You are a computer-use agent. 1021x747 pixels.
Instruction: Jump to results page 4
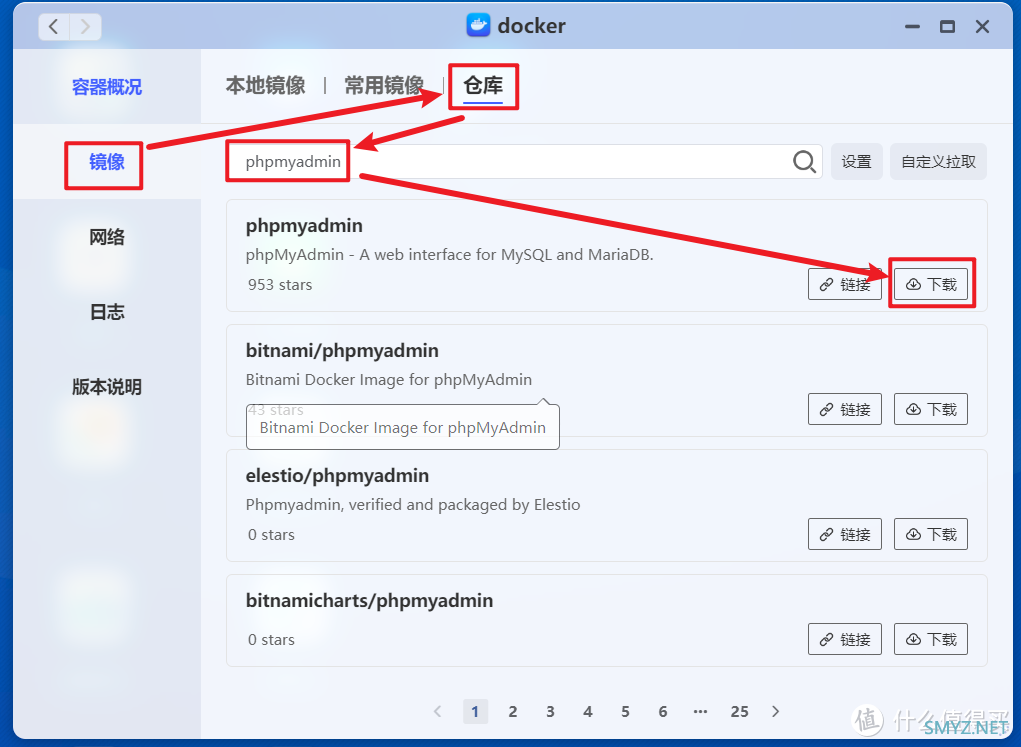coord(588,711)
